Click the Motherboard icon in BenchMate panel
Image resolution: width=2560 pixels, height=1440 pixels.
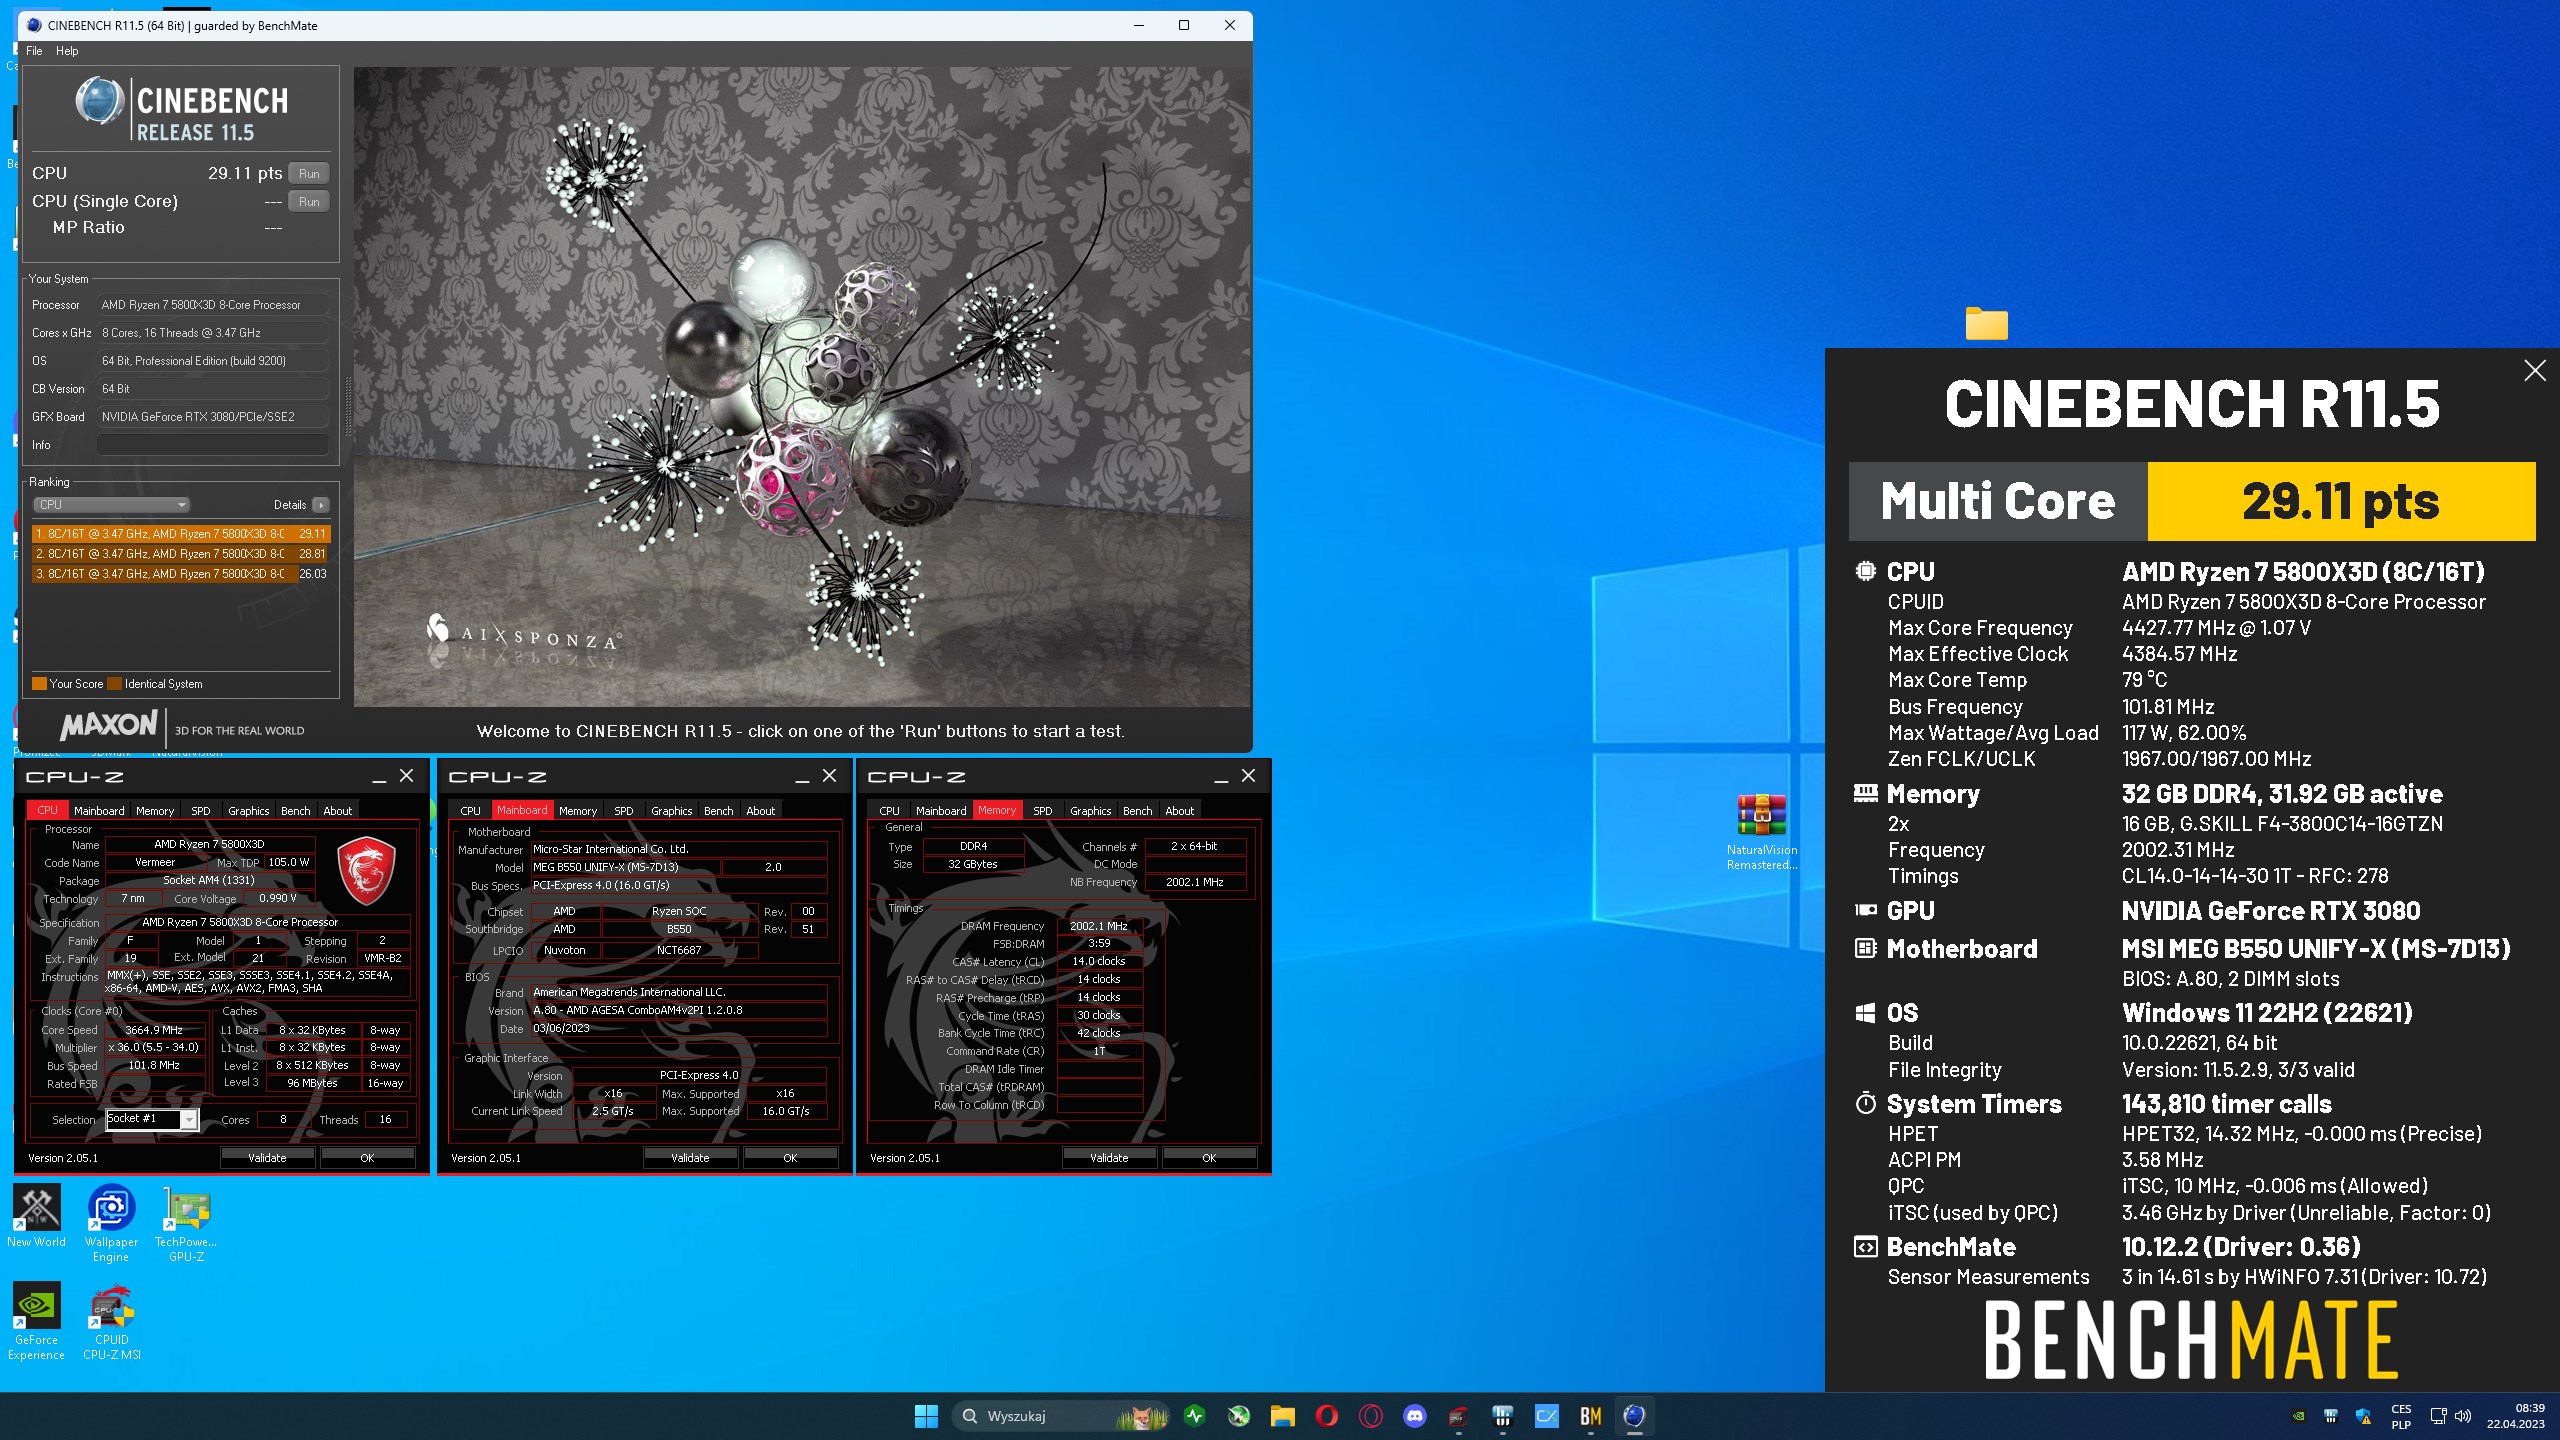click(x=1865, y=948)
